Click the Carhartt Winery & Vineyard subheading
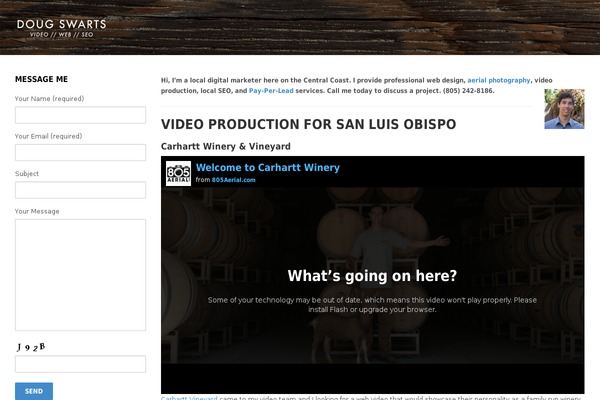This screenshot has width=600, height=400. [226, 146]
